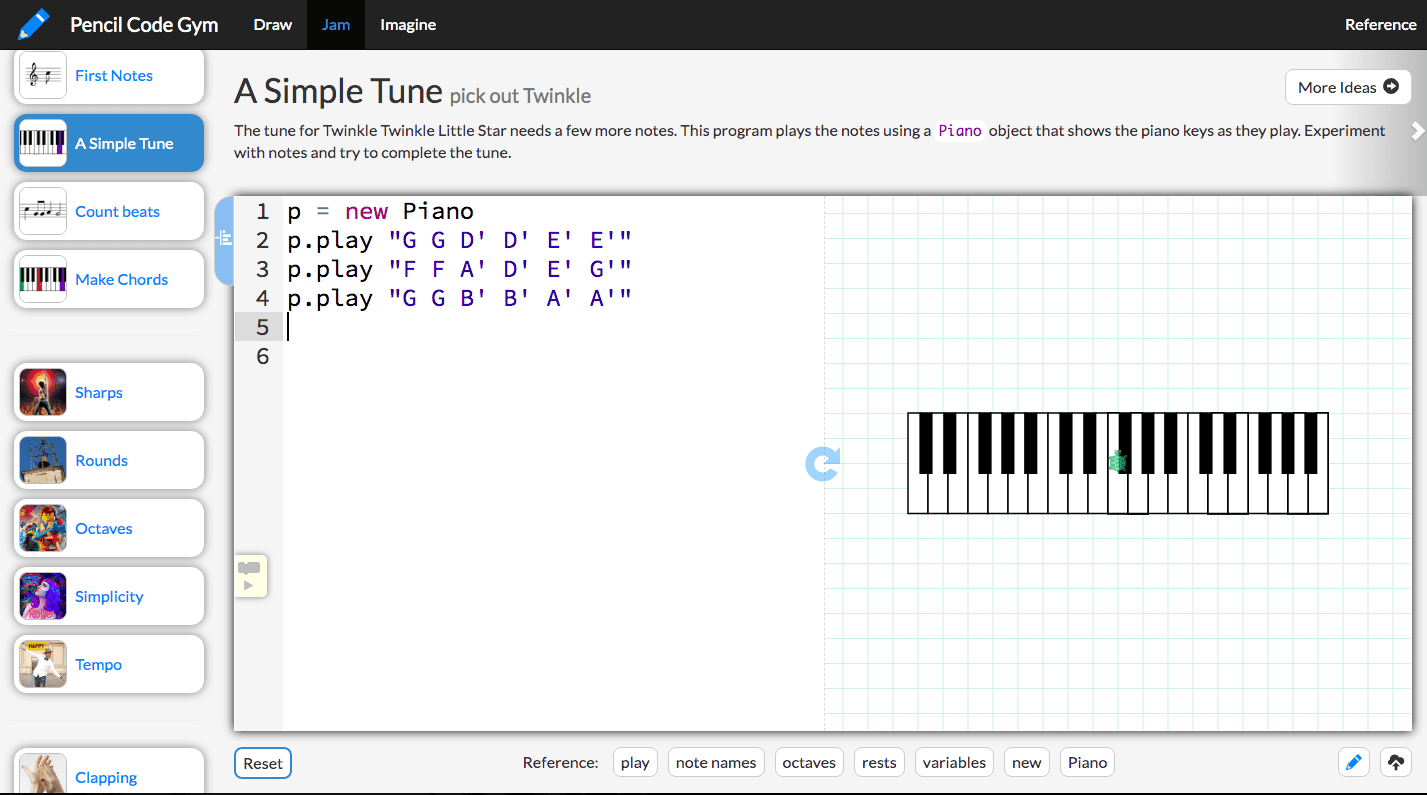Switch to the Draw tab

[x=272, y=24]
